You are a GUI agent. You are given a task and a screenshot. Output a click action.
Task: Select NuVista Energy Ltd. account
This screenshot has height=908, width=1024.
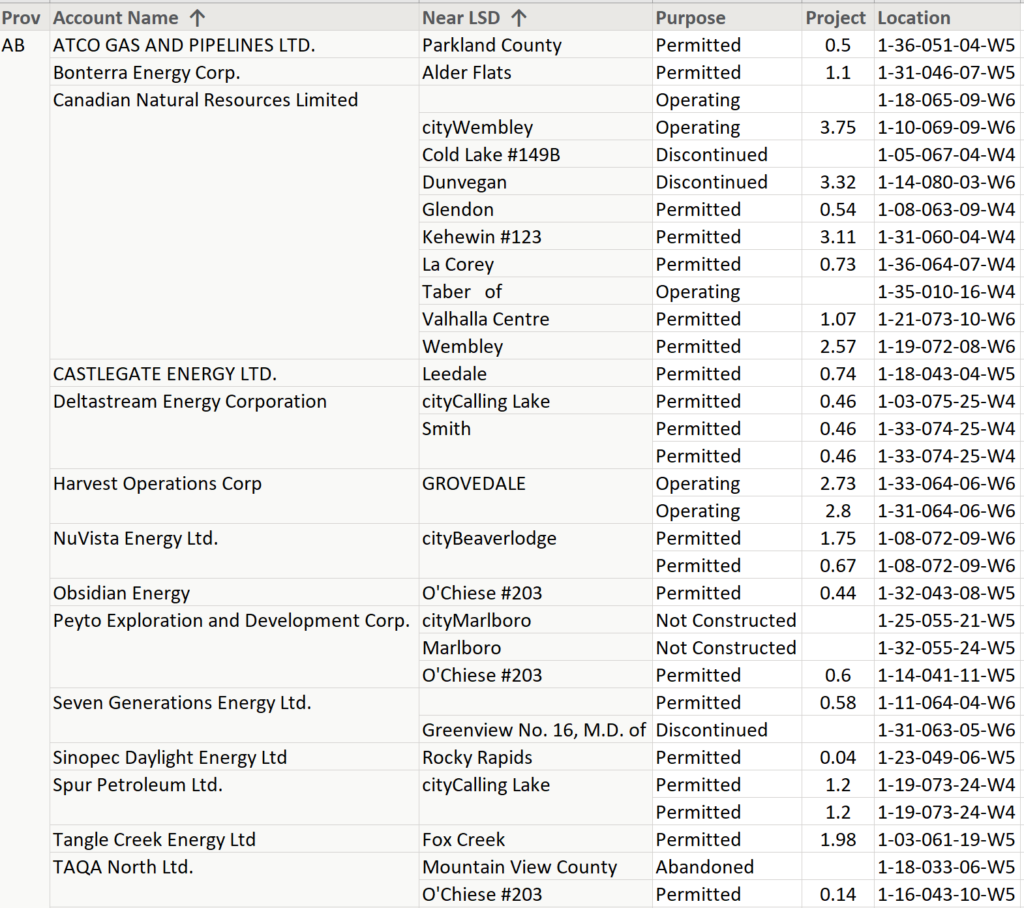click(135, 538)
